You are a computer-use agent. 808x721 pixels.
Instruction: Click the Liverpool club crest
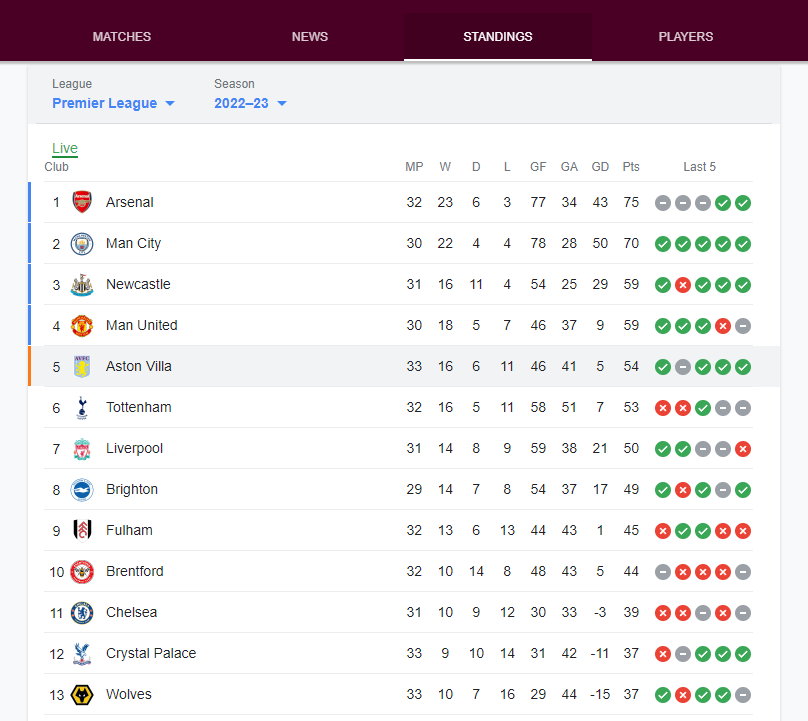tap(82, 448)
